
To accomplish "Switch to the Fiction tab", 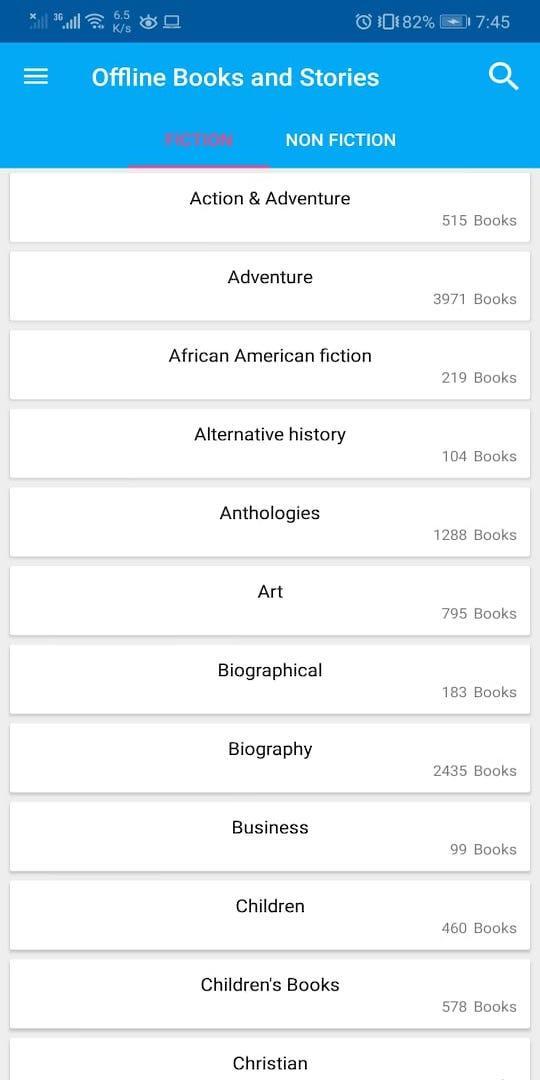I will click(198, 140).
